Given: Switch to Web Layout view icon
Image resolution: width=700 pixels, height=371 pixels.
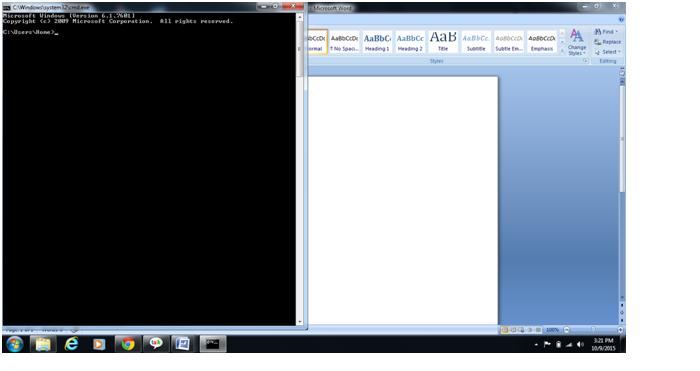Looking at the screenshot, I should pyautogui.click(x=521, y=330).
